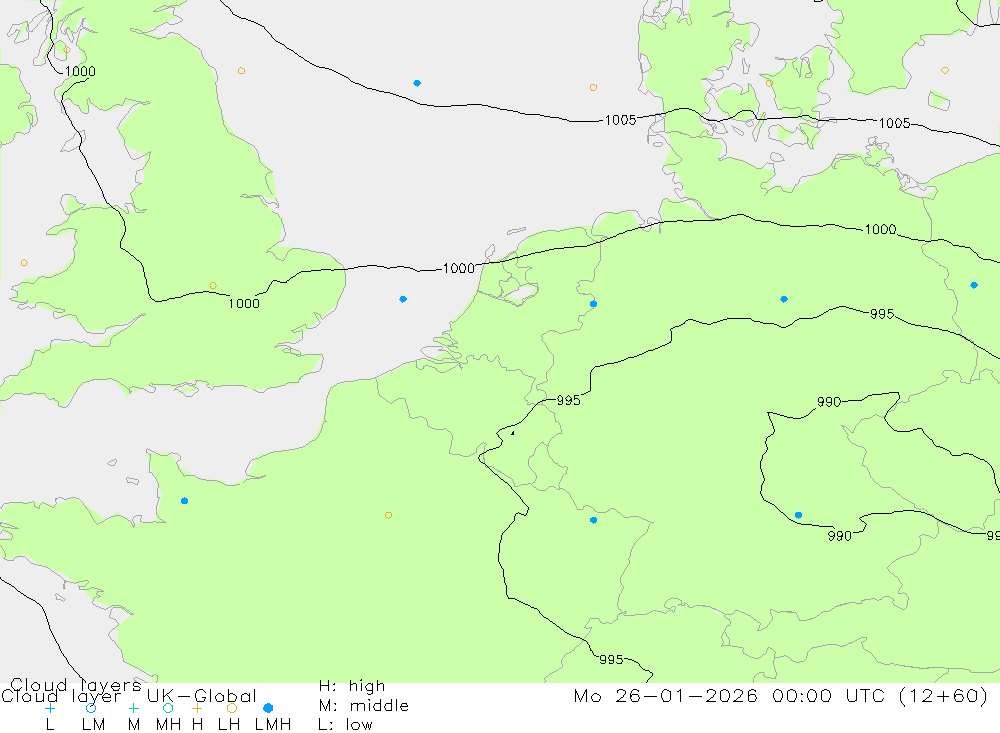Select the orange LH marker in central France

(388, 515)
